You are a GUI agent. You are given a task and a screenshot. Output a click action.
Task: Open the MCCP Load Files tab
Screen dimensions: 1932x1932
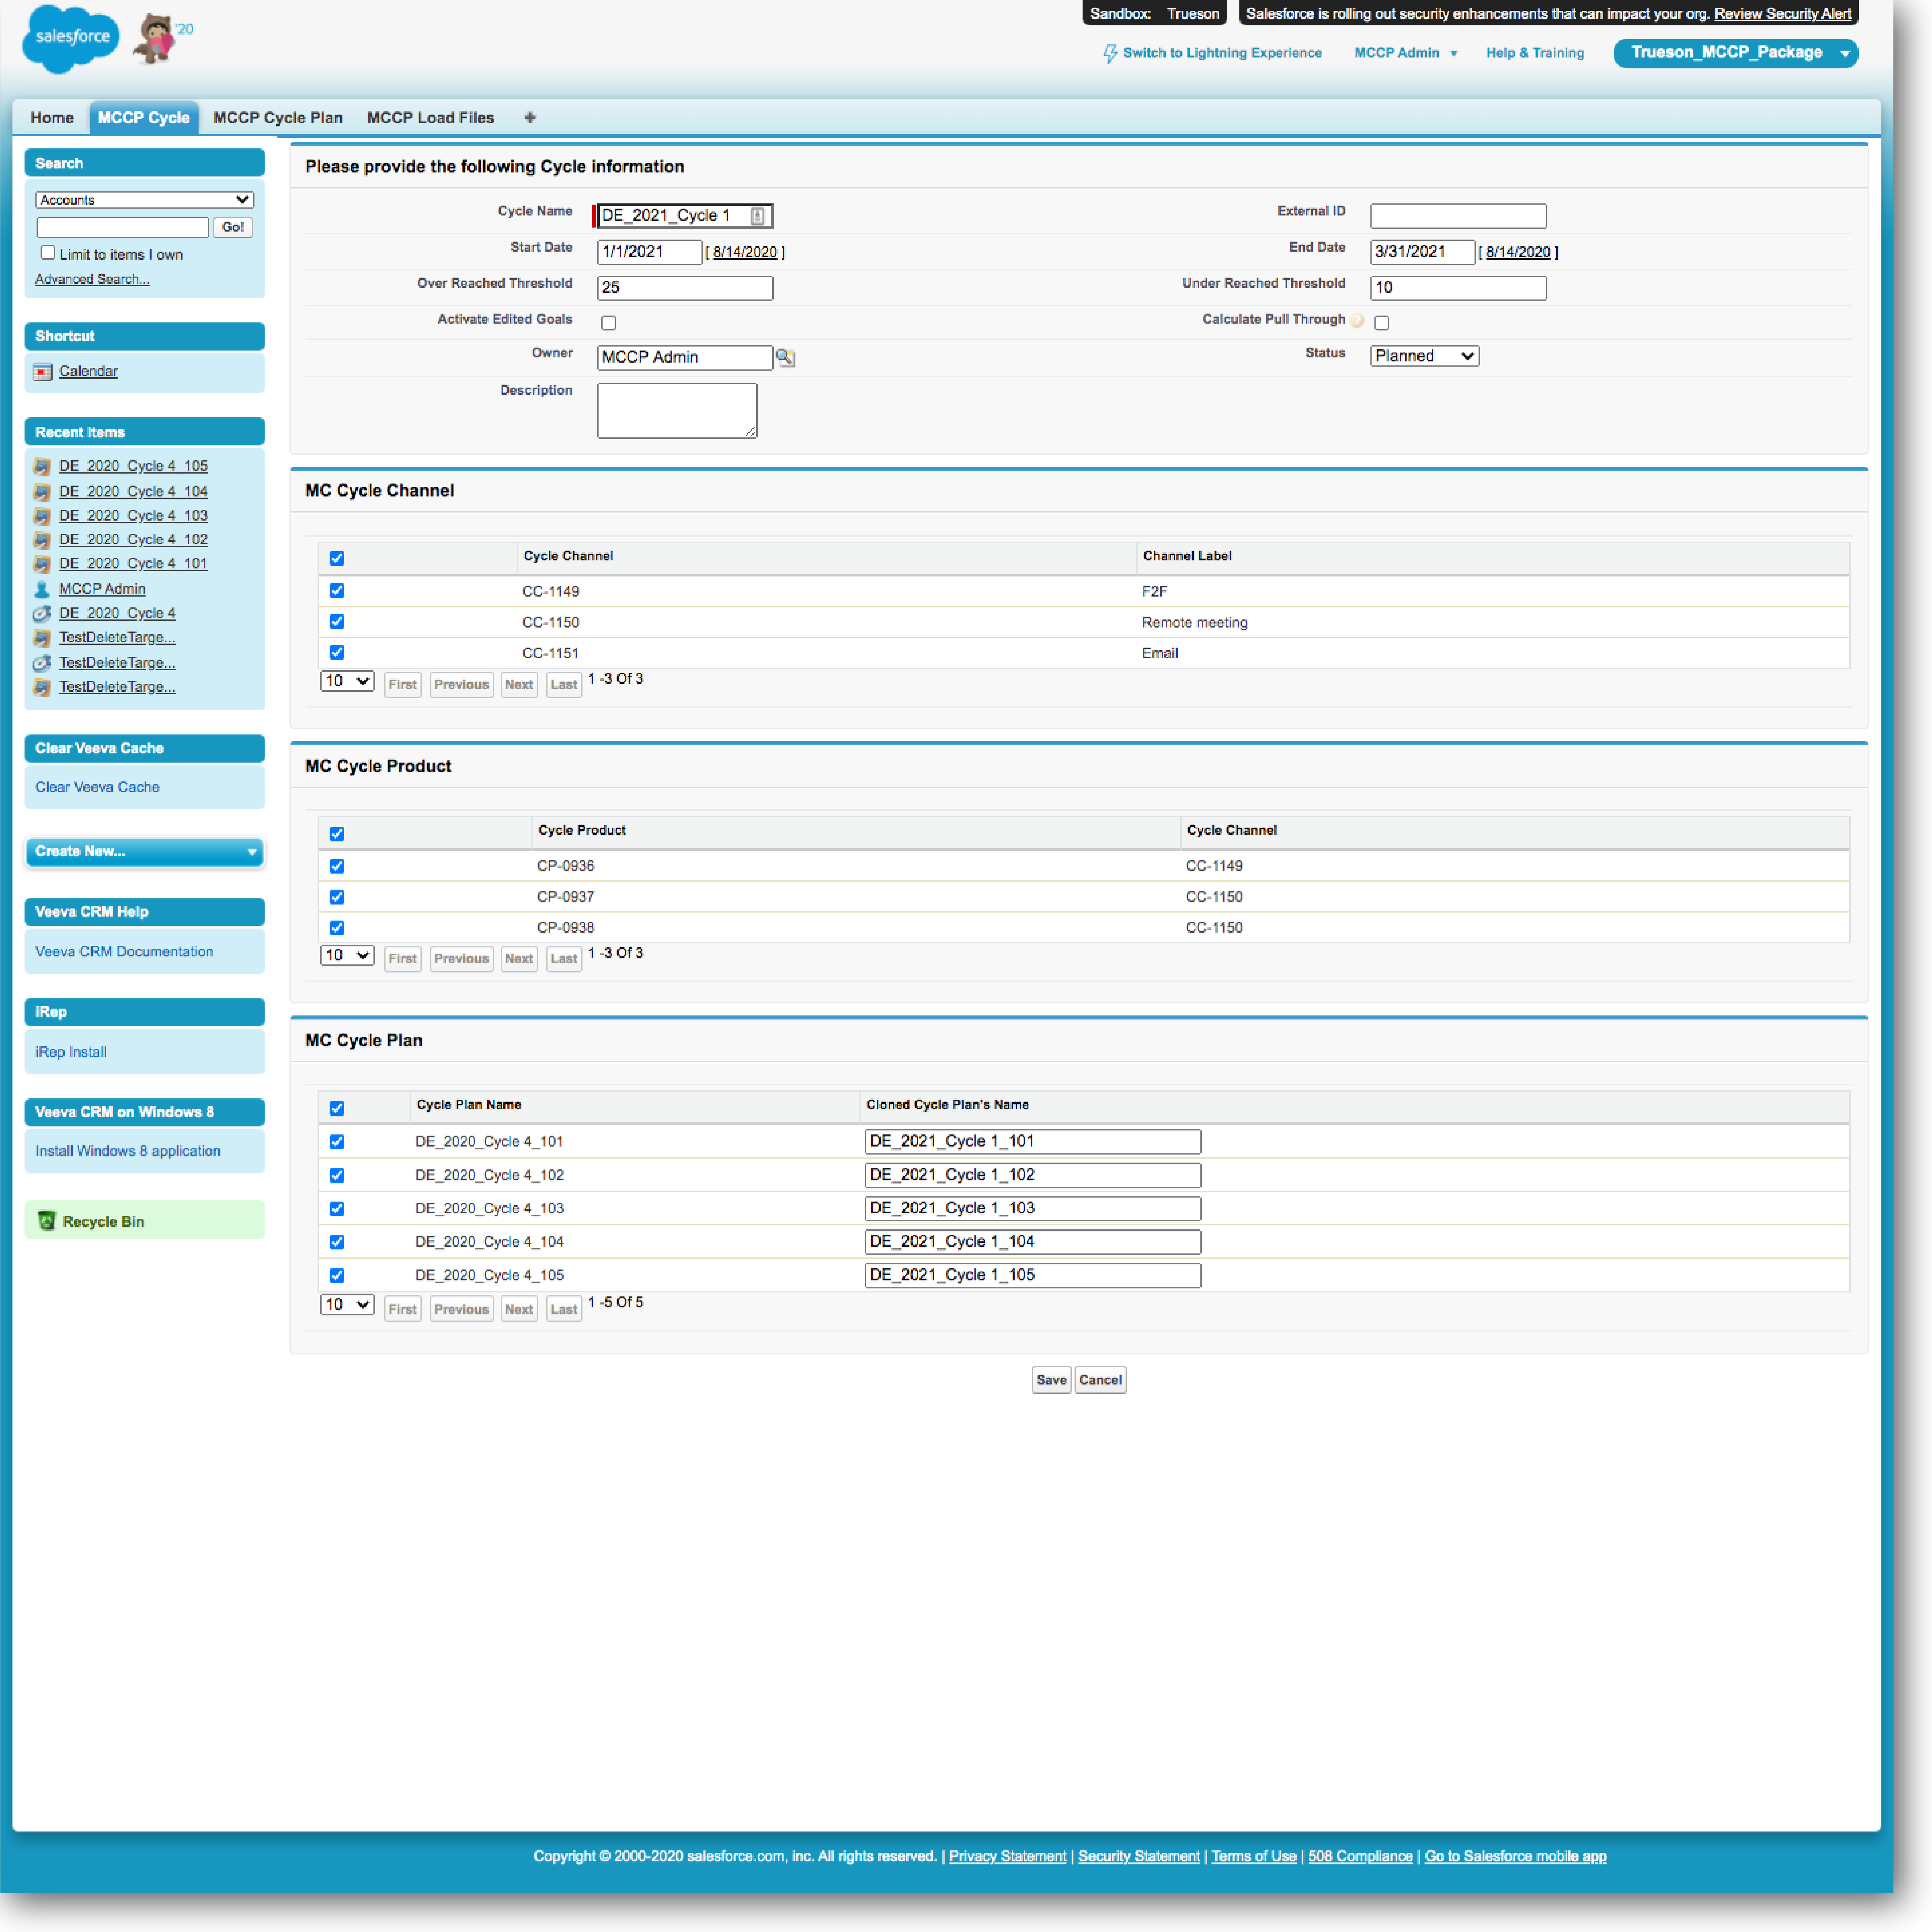[431, 118]
